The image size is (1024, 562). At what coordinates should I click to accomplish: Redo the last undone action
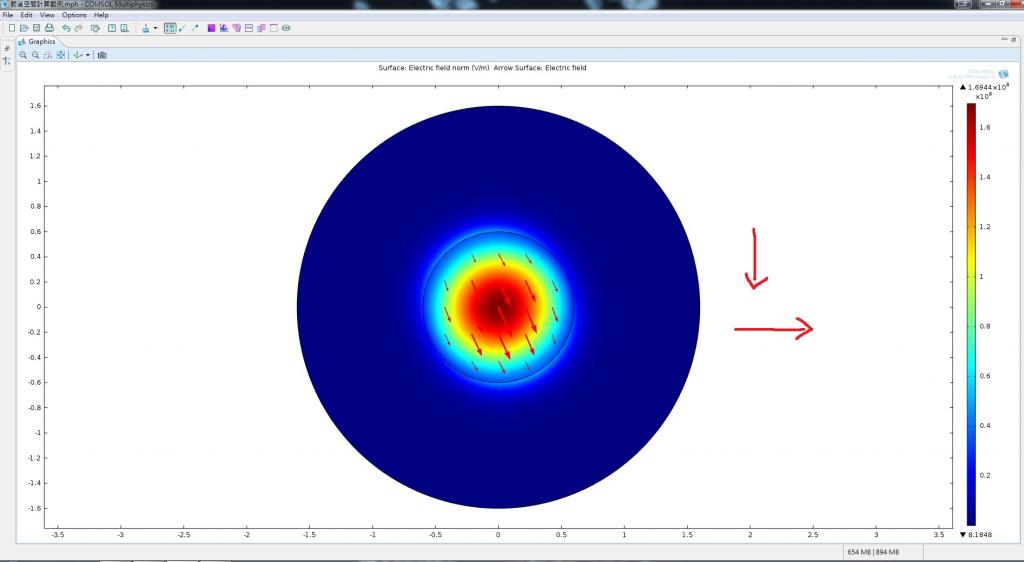78,28
